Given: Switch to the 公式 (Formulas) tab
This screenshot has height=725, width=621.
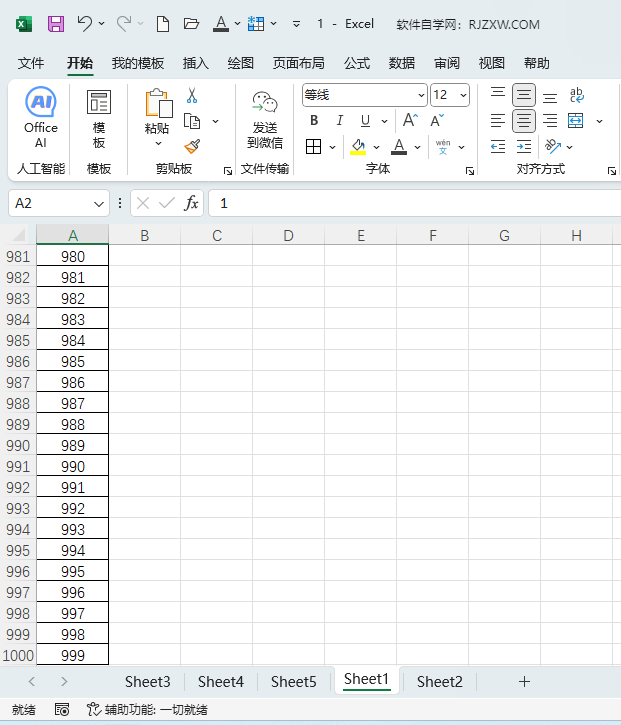Looking at the screenshot, I should [x=357, y=63].
